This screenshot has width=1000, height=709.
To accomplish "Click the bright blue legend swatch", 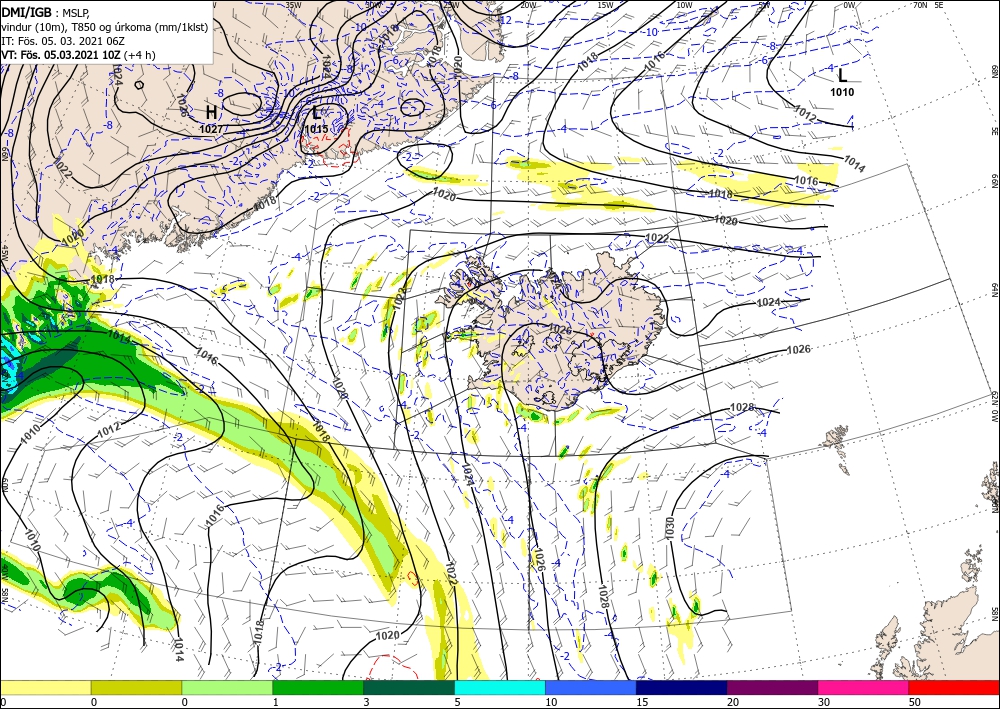I will [591, 687].
